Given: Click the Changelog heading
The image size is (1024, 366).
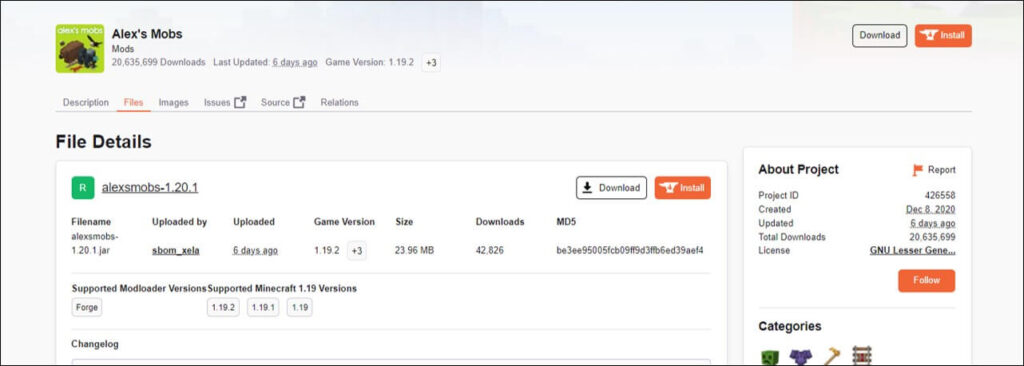Looking at the screenshot, I should pos(95,344).
